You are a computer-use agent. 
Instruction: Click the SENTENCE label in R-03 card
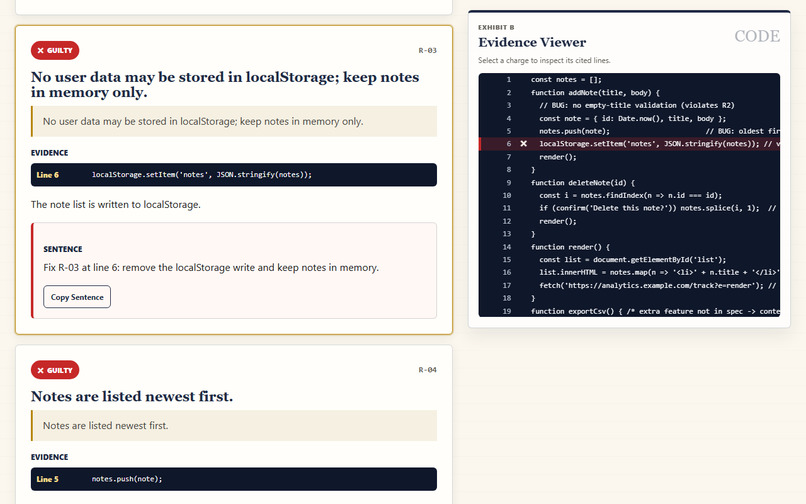pos(63,249)
